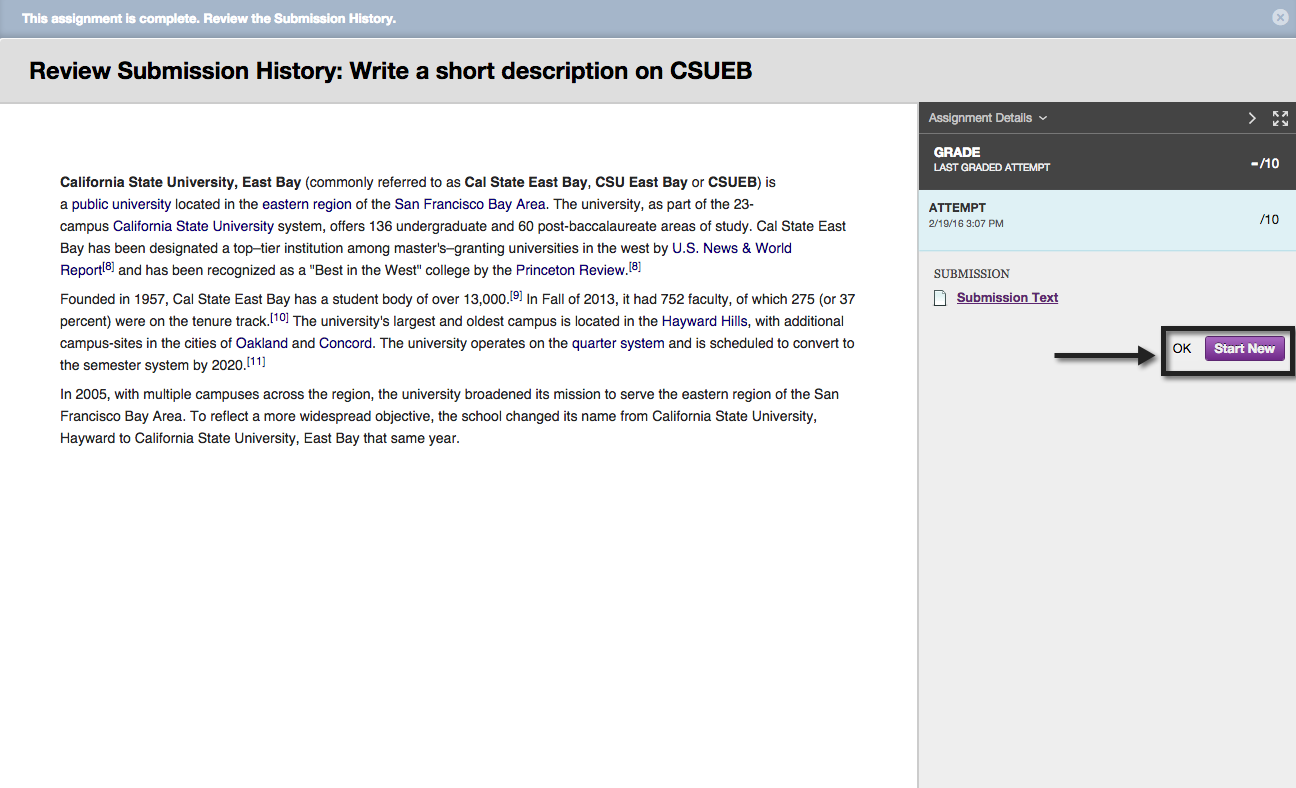The height and width of the screenshot is (788, 1296).
Task: Toggle full screen view icon
Action: pyautogui.click(x=1280, y=118)
